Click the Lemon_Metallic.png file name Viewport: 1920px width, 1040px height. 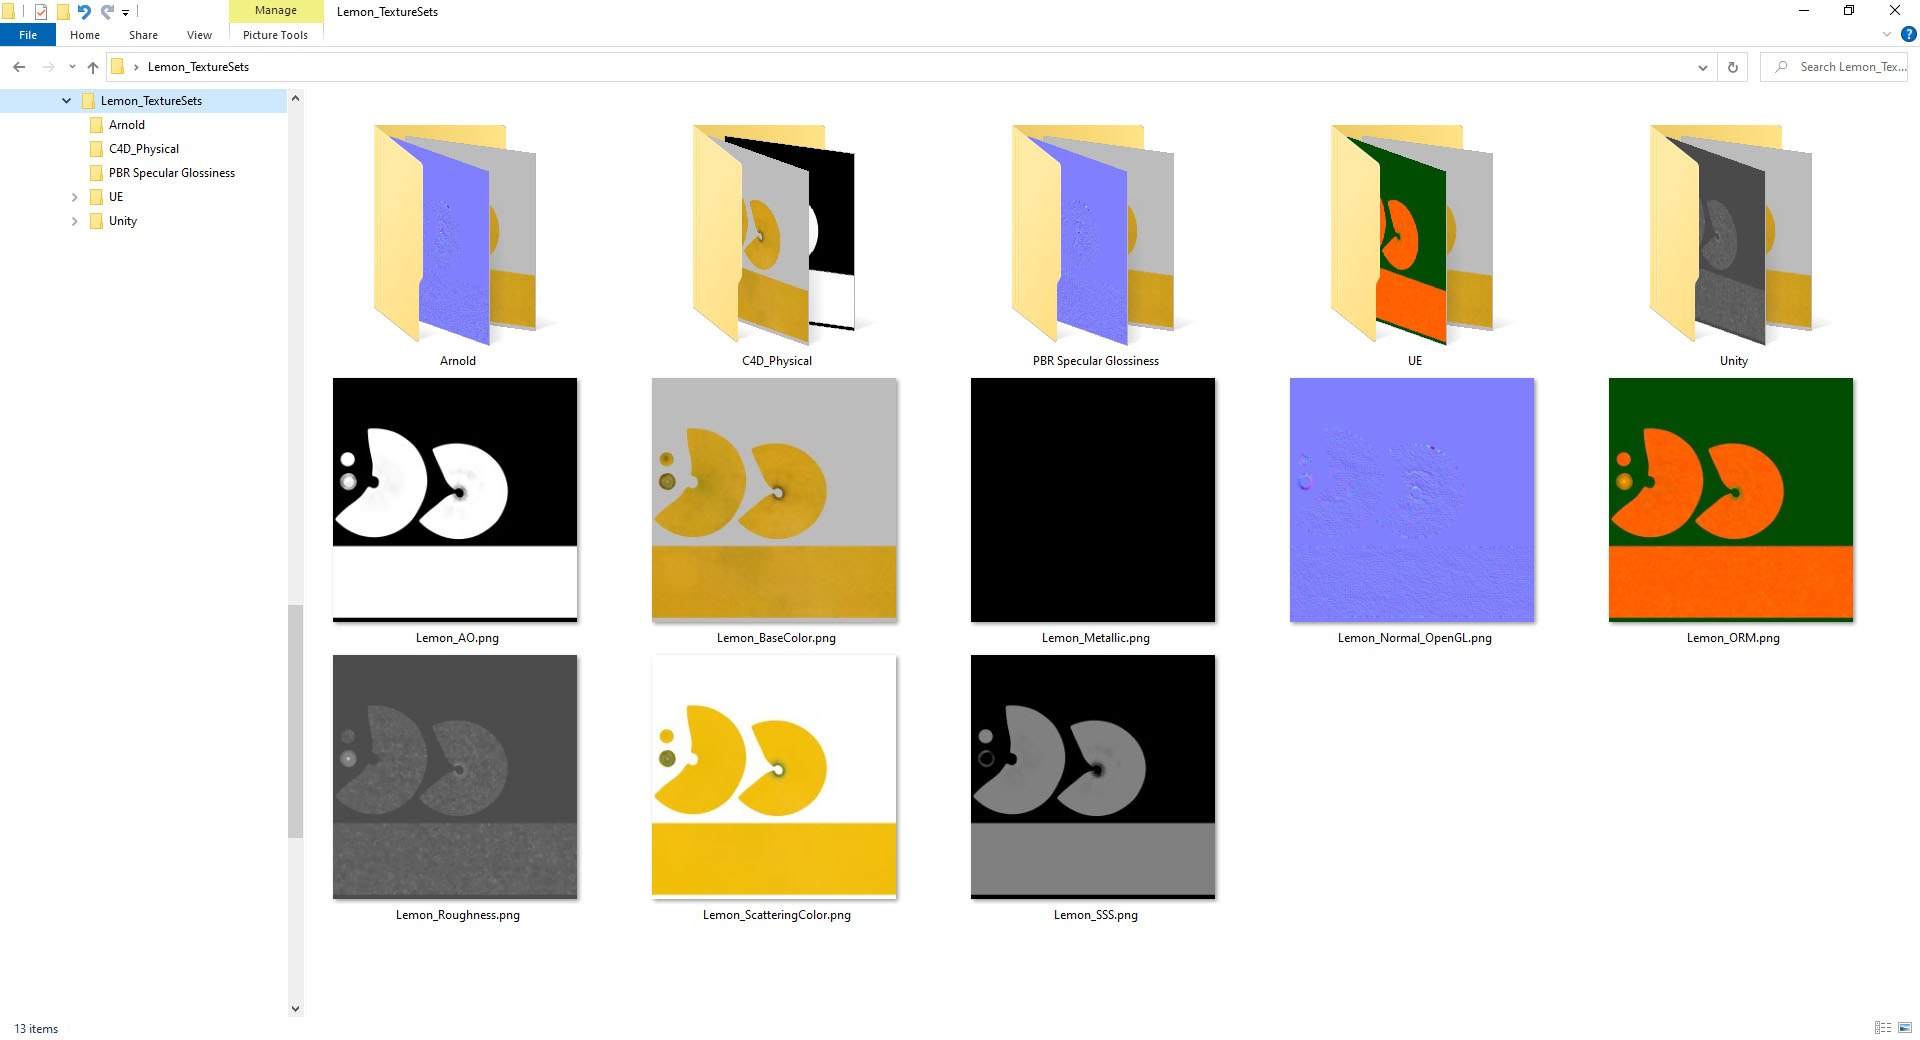(x=1096, y=638)
